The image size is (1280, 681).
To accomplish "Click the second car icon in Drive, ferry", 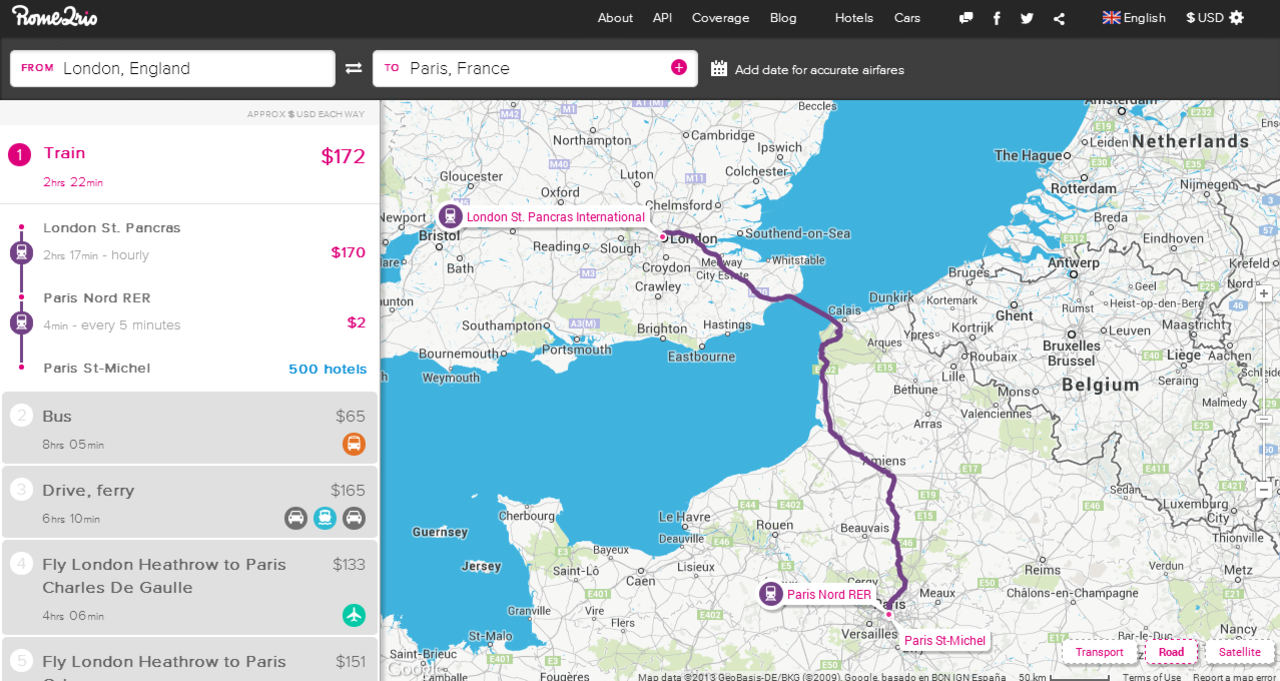I will tap(354, 518).
